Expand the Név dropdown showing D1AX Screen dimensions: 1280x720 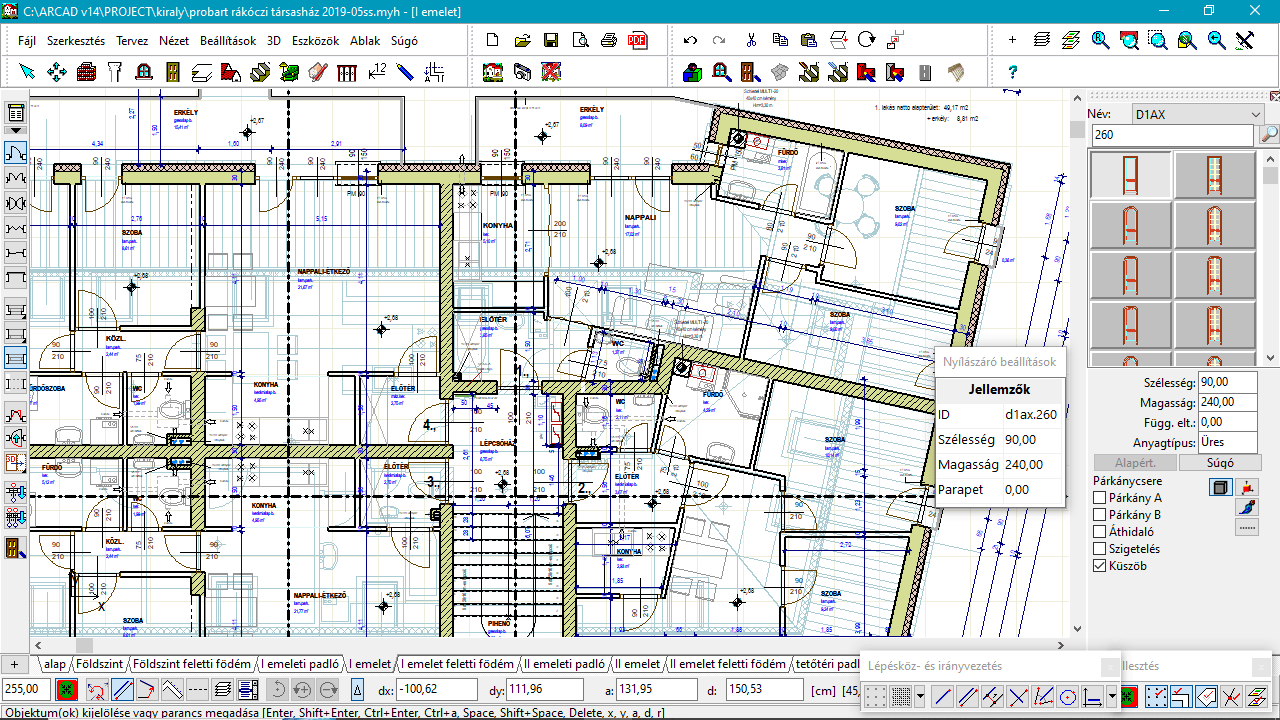coord(1198,115)
